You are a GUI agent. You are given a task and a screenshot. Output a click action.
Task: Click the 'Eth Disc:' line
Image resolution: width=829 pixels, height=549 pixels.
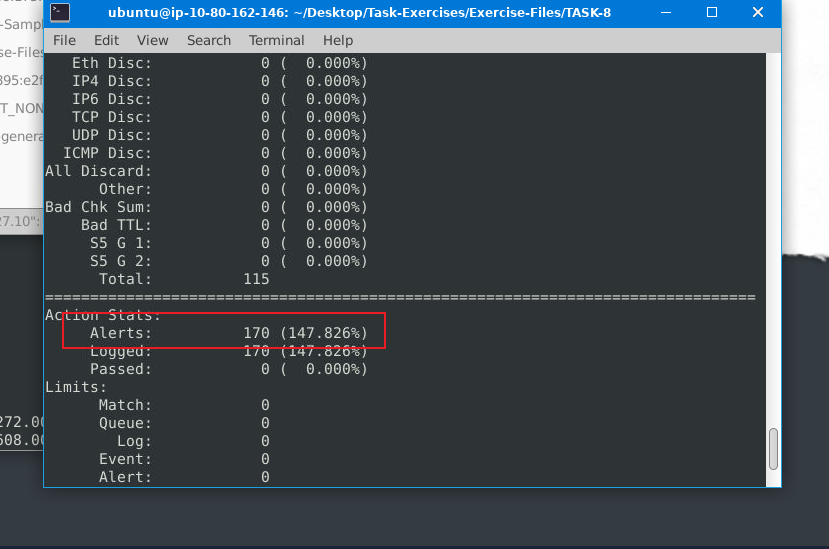pos(219,63)
